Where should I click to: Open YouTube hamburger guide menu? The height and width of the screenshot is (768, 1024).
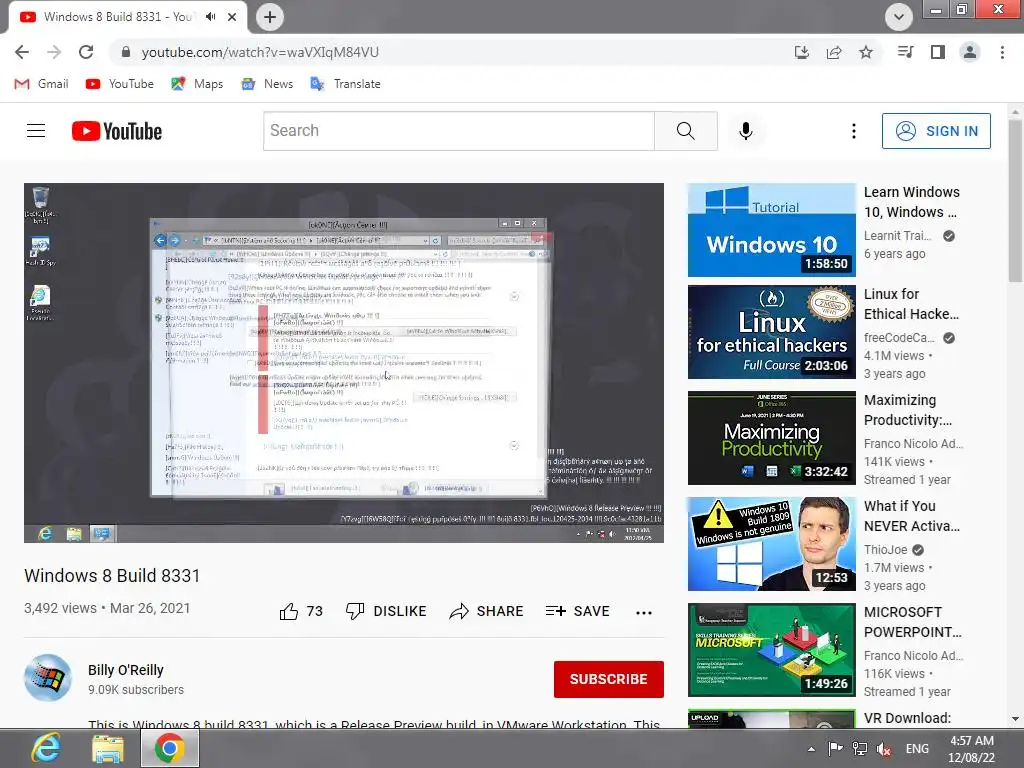36,131
